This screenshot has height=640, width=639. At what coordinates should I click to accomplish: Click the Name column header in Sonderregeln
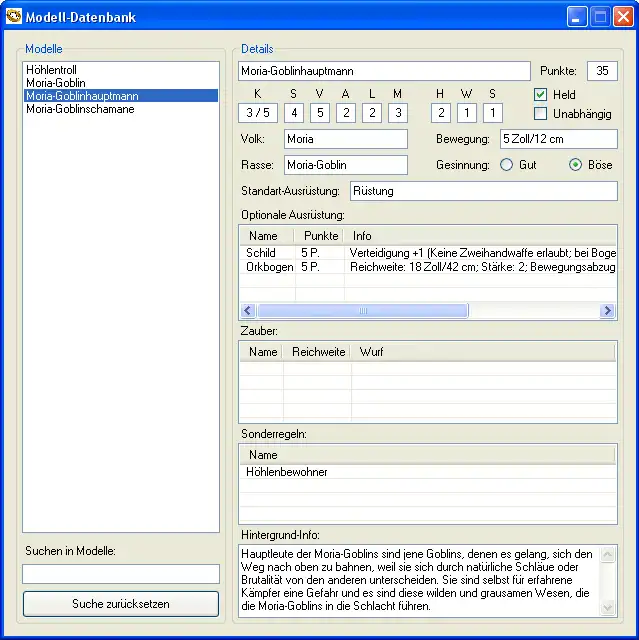pyautogui.click(x=427, y=455)
